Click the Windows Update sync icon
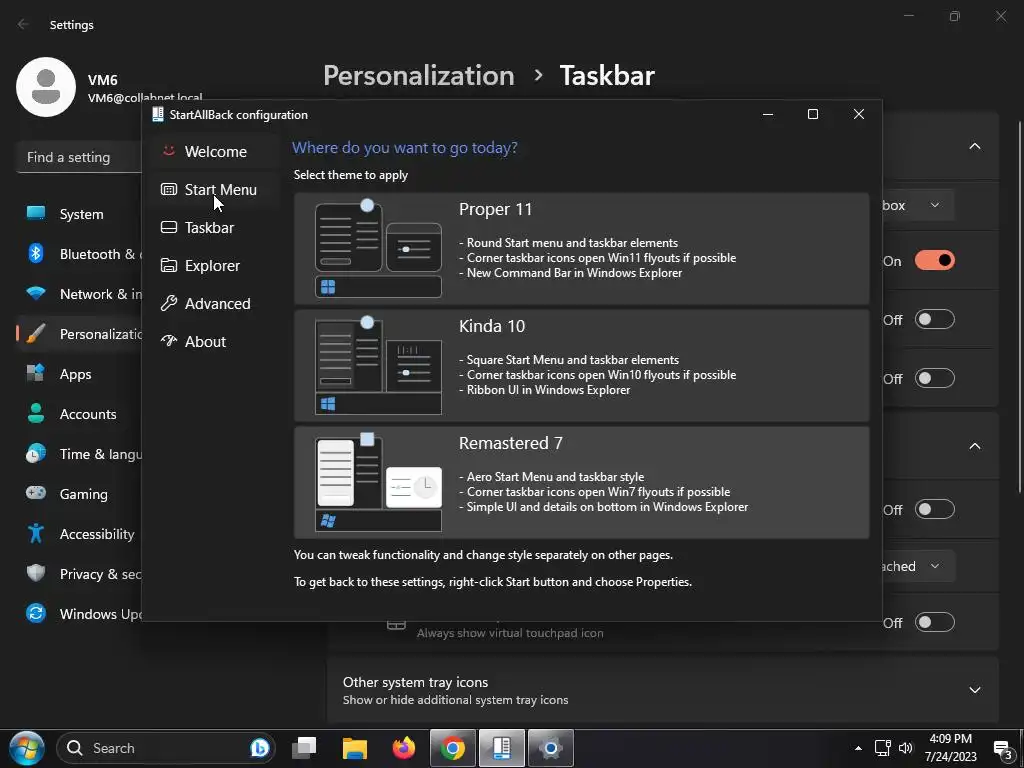 (x=36, y=613)
